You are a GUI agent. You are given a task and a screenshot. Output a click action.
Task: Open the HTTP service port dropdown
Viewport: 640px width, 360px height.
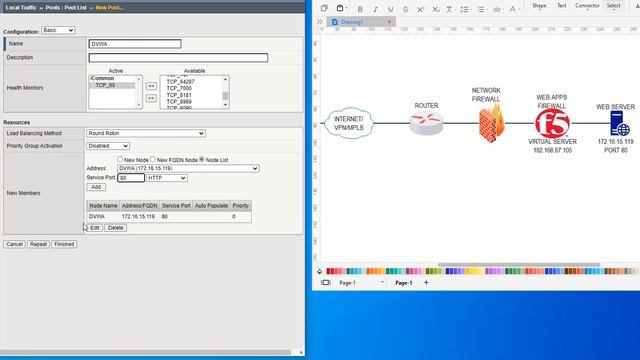tap(167, 178)
